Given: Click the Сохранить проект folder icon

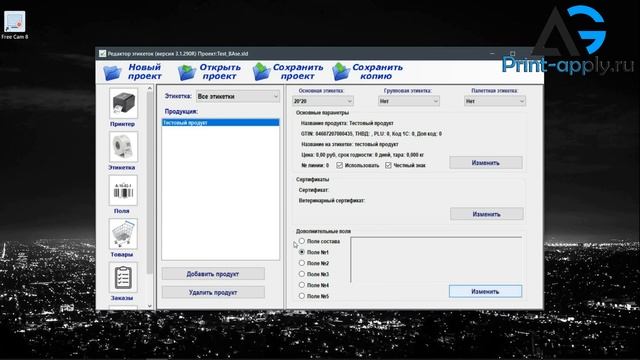Looking at the screenshot, I should click(x=262, y=72).
